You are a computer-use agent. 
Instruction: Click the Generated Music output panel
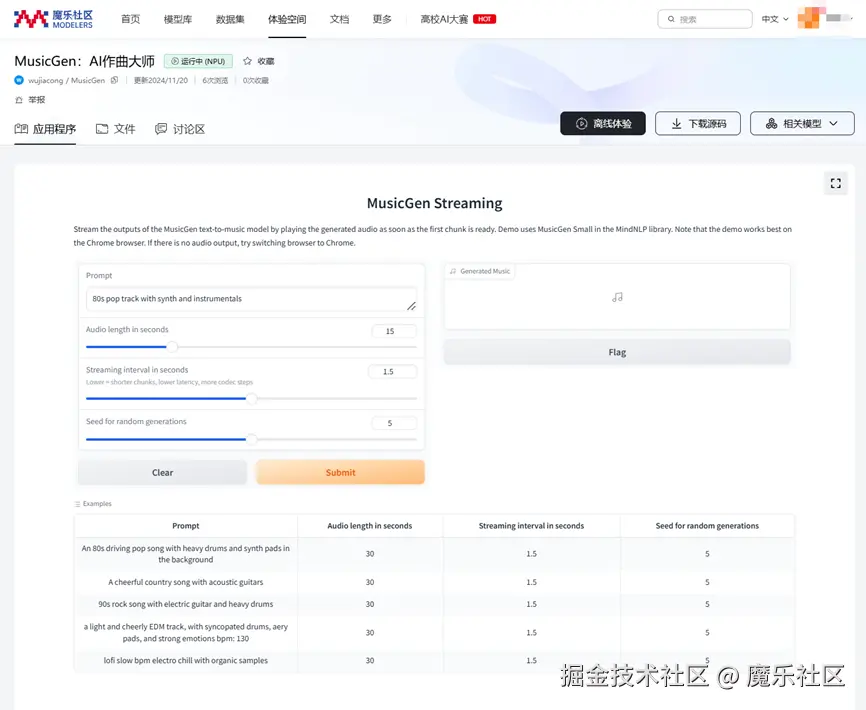[x=617, y=297]
